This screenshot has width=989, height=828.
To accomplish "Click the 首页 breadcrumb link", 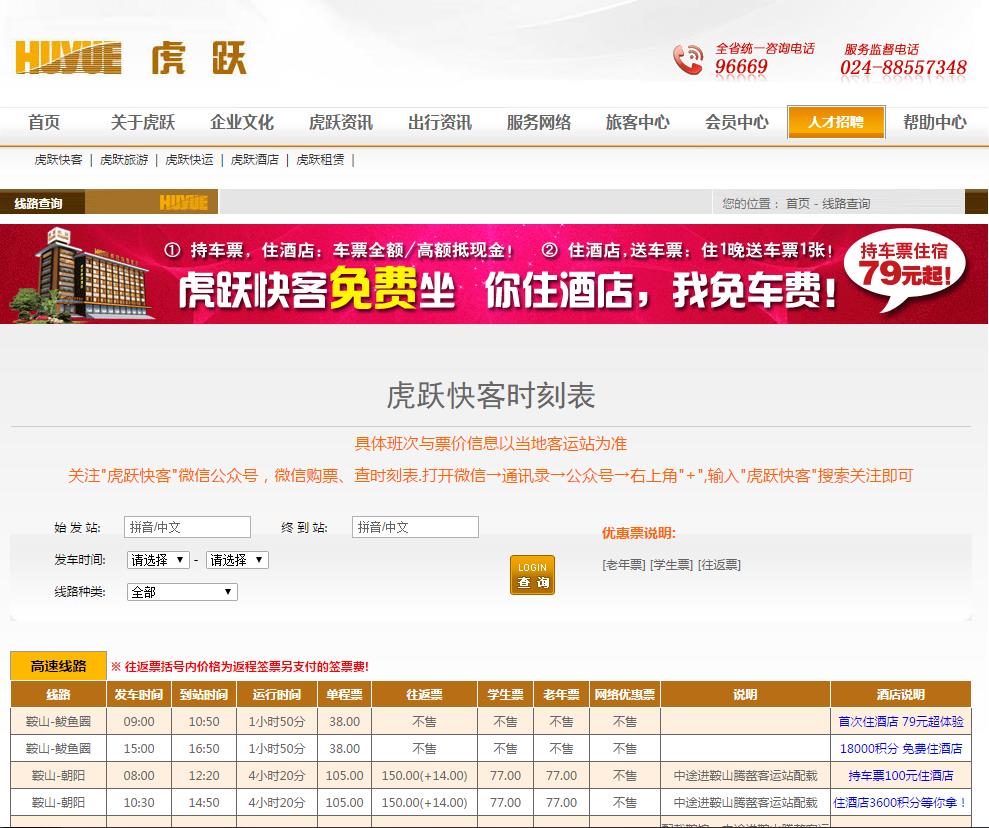I will pyautogui.click(x=797, y=204).
